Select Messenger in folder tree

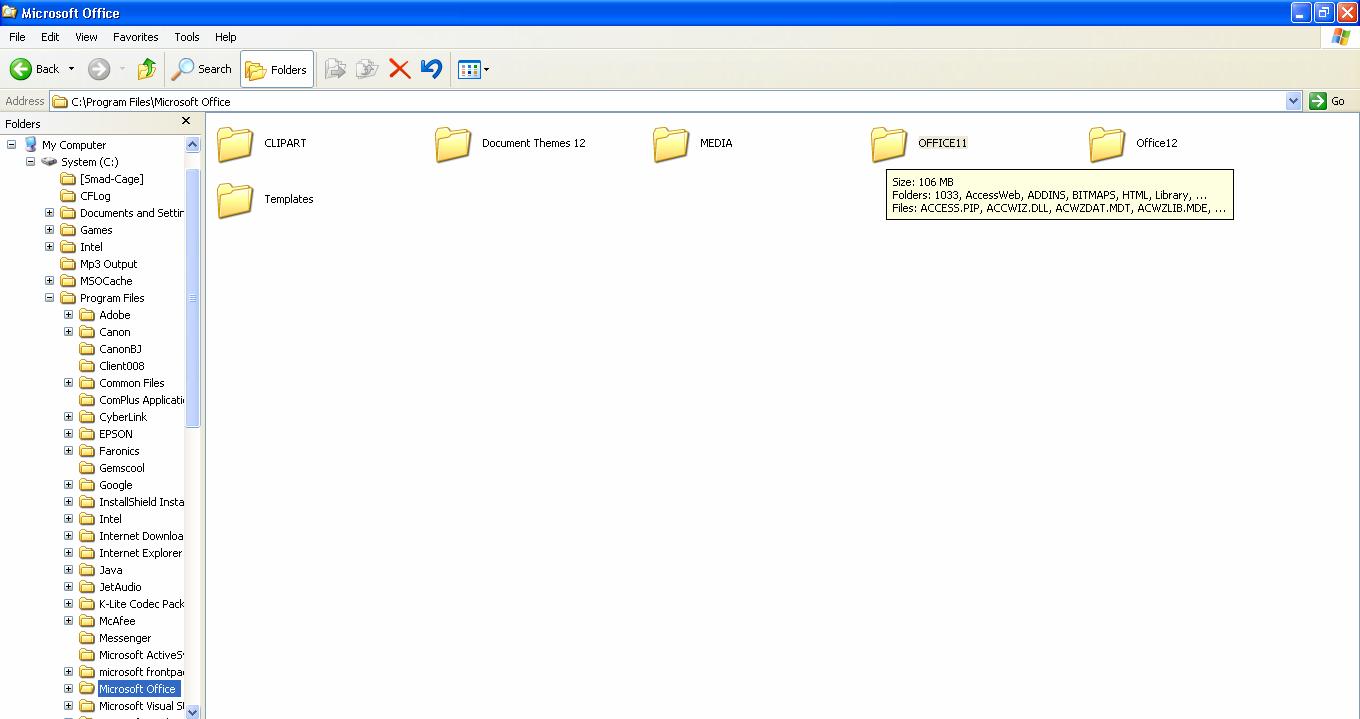coord(125,638)
